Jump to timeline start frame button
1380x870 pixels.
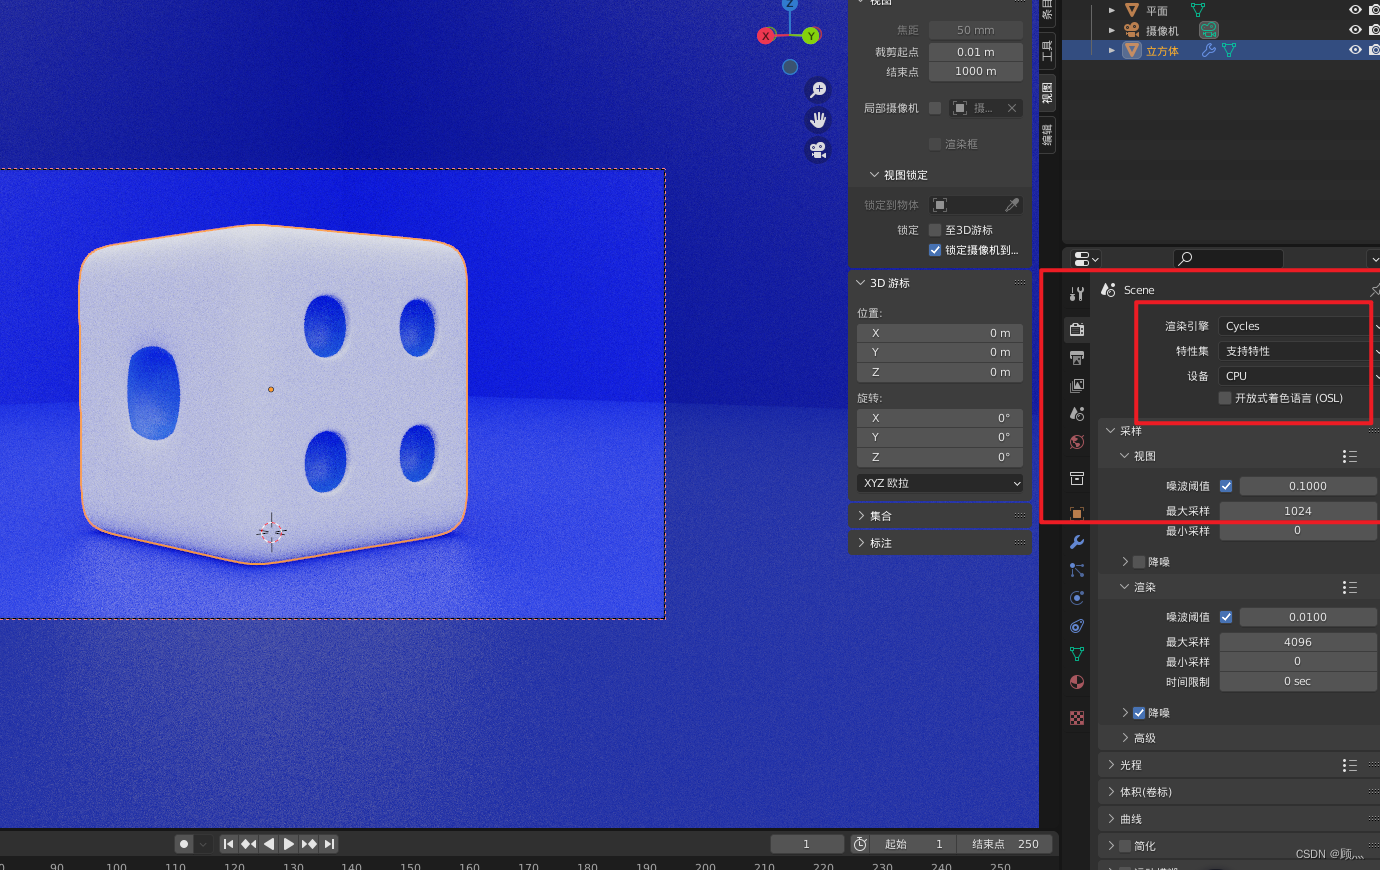(x=229, y=844)
